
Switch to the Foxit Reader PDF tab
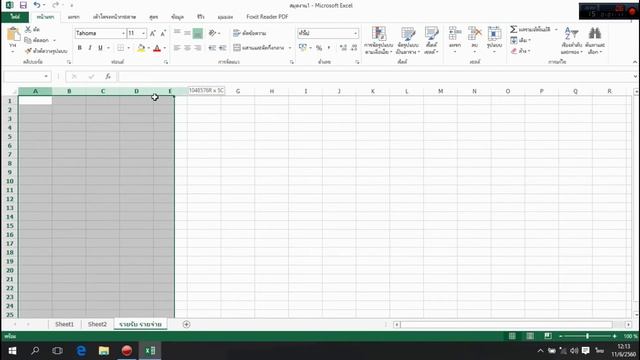point(267,17)
